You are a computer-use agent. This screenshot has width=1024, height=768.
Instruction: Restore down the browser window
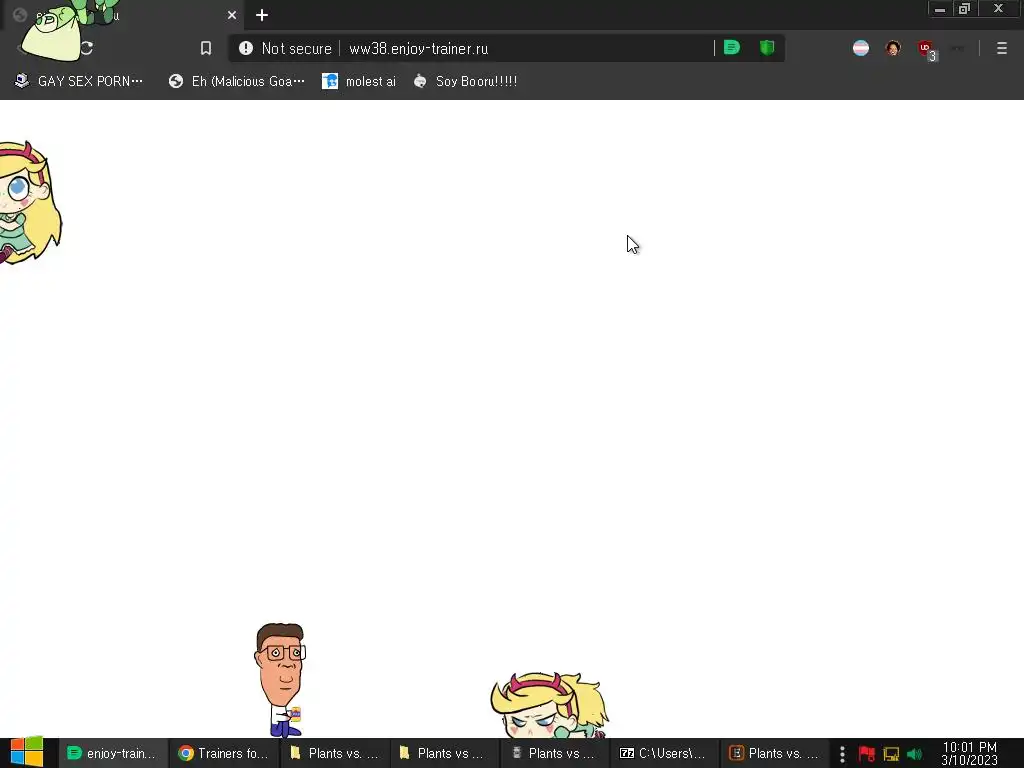pos(965,9)
